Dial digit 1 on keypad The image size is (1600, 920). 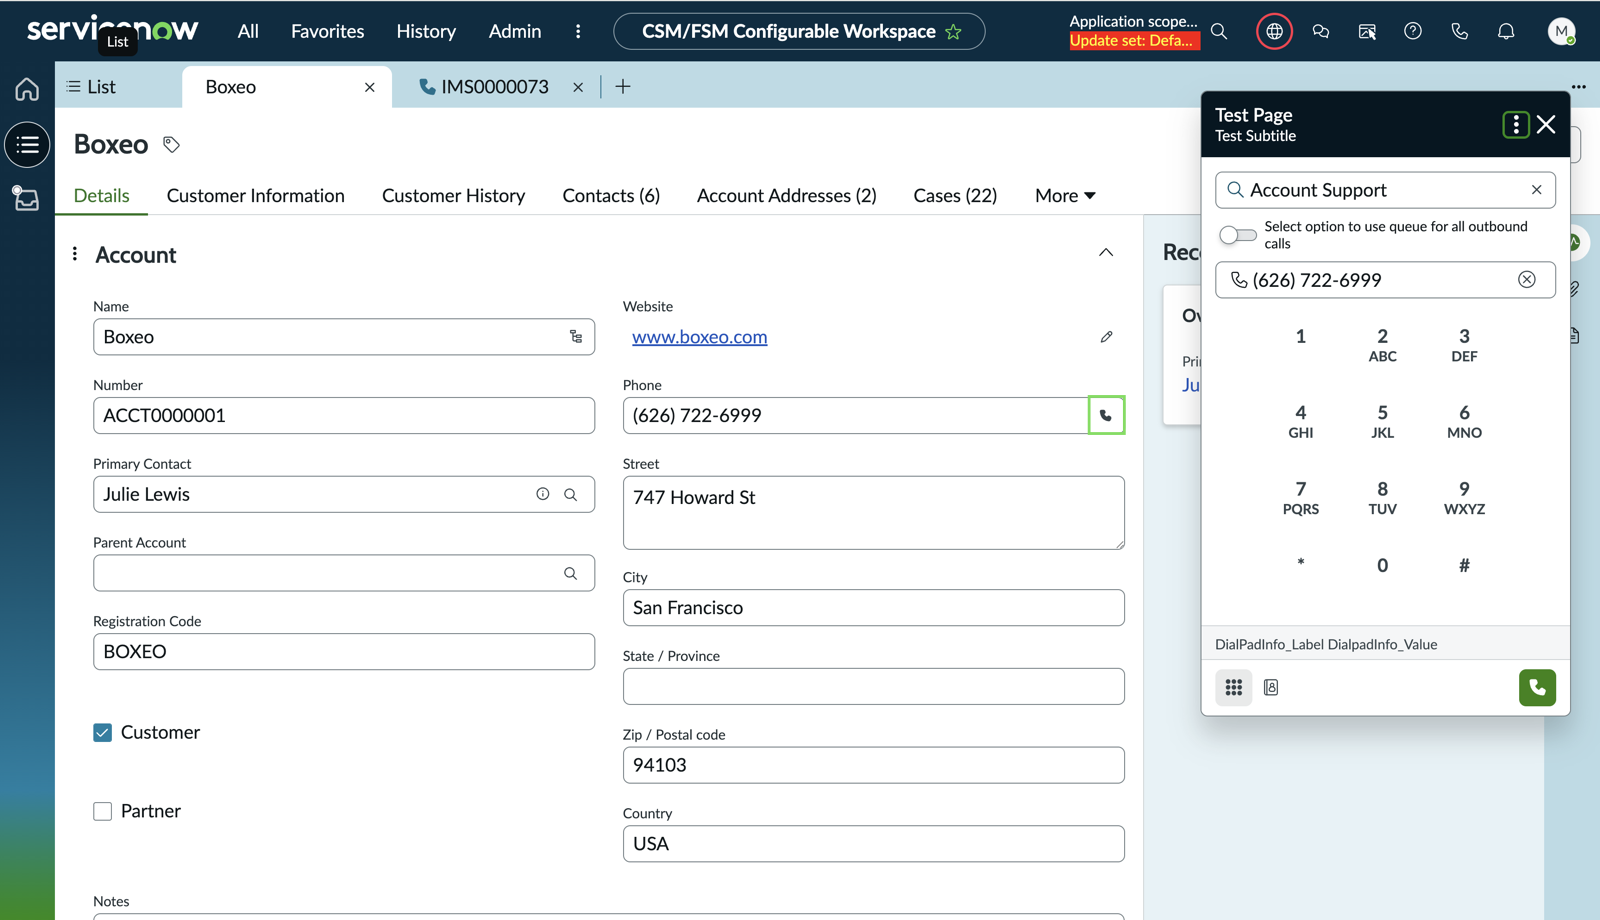tap(1301, 337)
